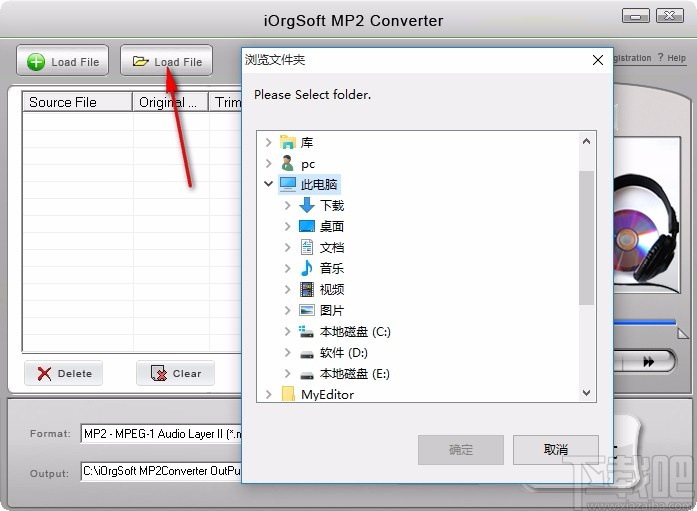Click the blue playback progress slider

click(645, 322)
